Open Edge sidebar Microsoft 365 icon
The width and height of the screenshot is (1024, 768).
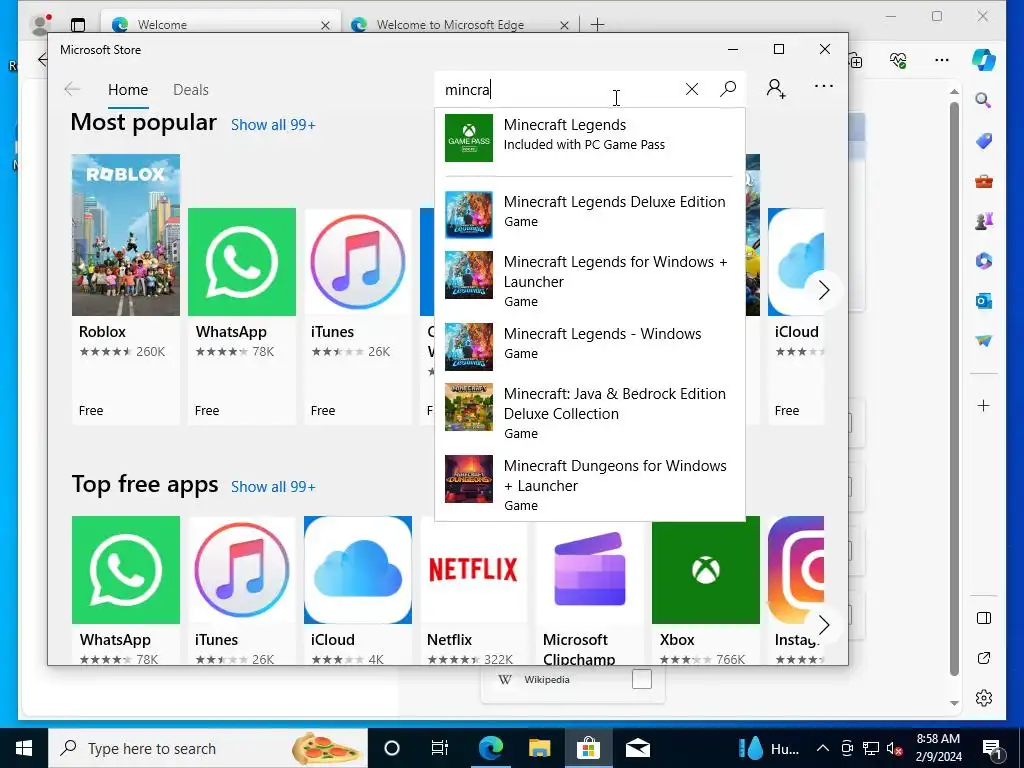[x=984, y=261]
